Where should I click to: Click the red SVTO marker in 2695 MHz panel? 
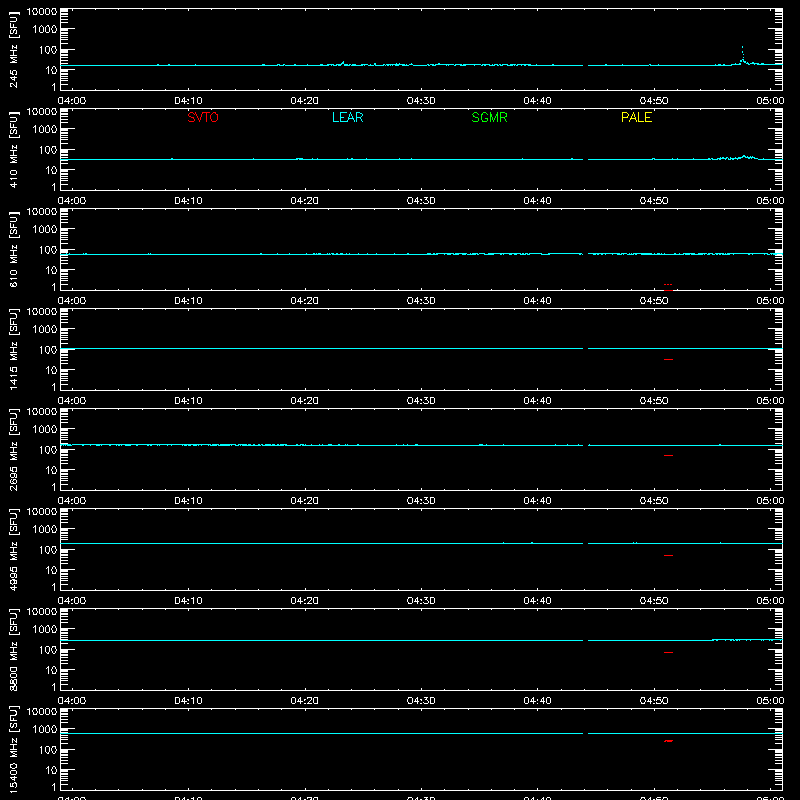668,456
